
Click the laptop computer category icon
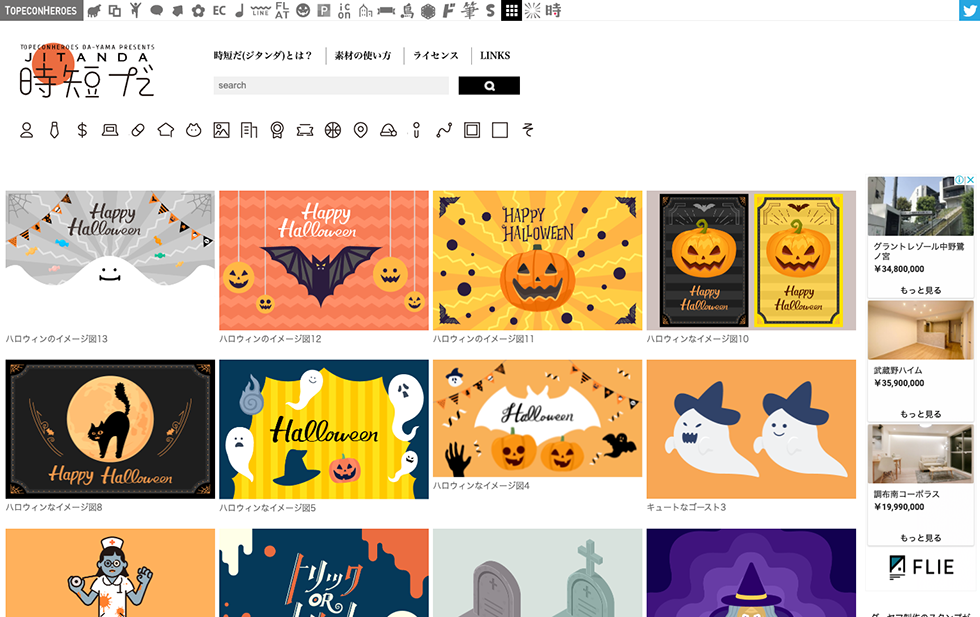109,130
